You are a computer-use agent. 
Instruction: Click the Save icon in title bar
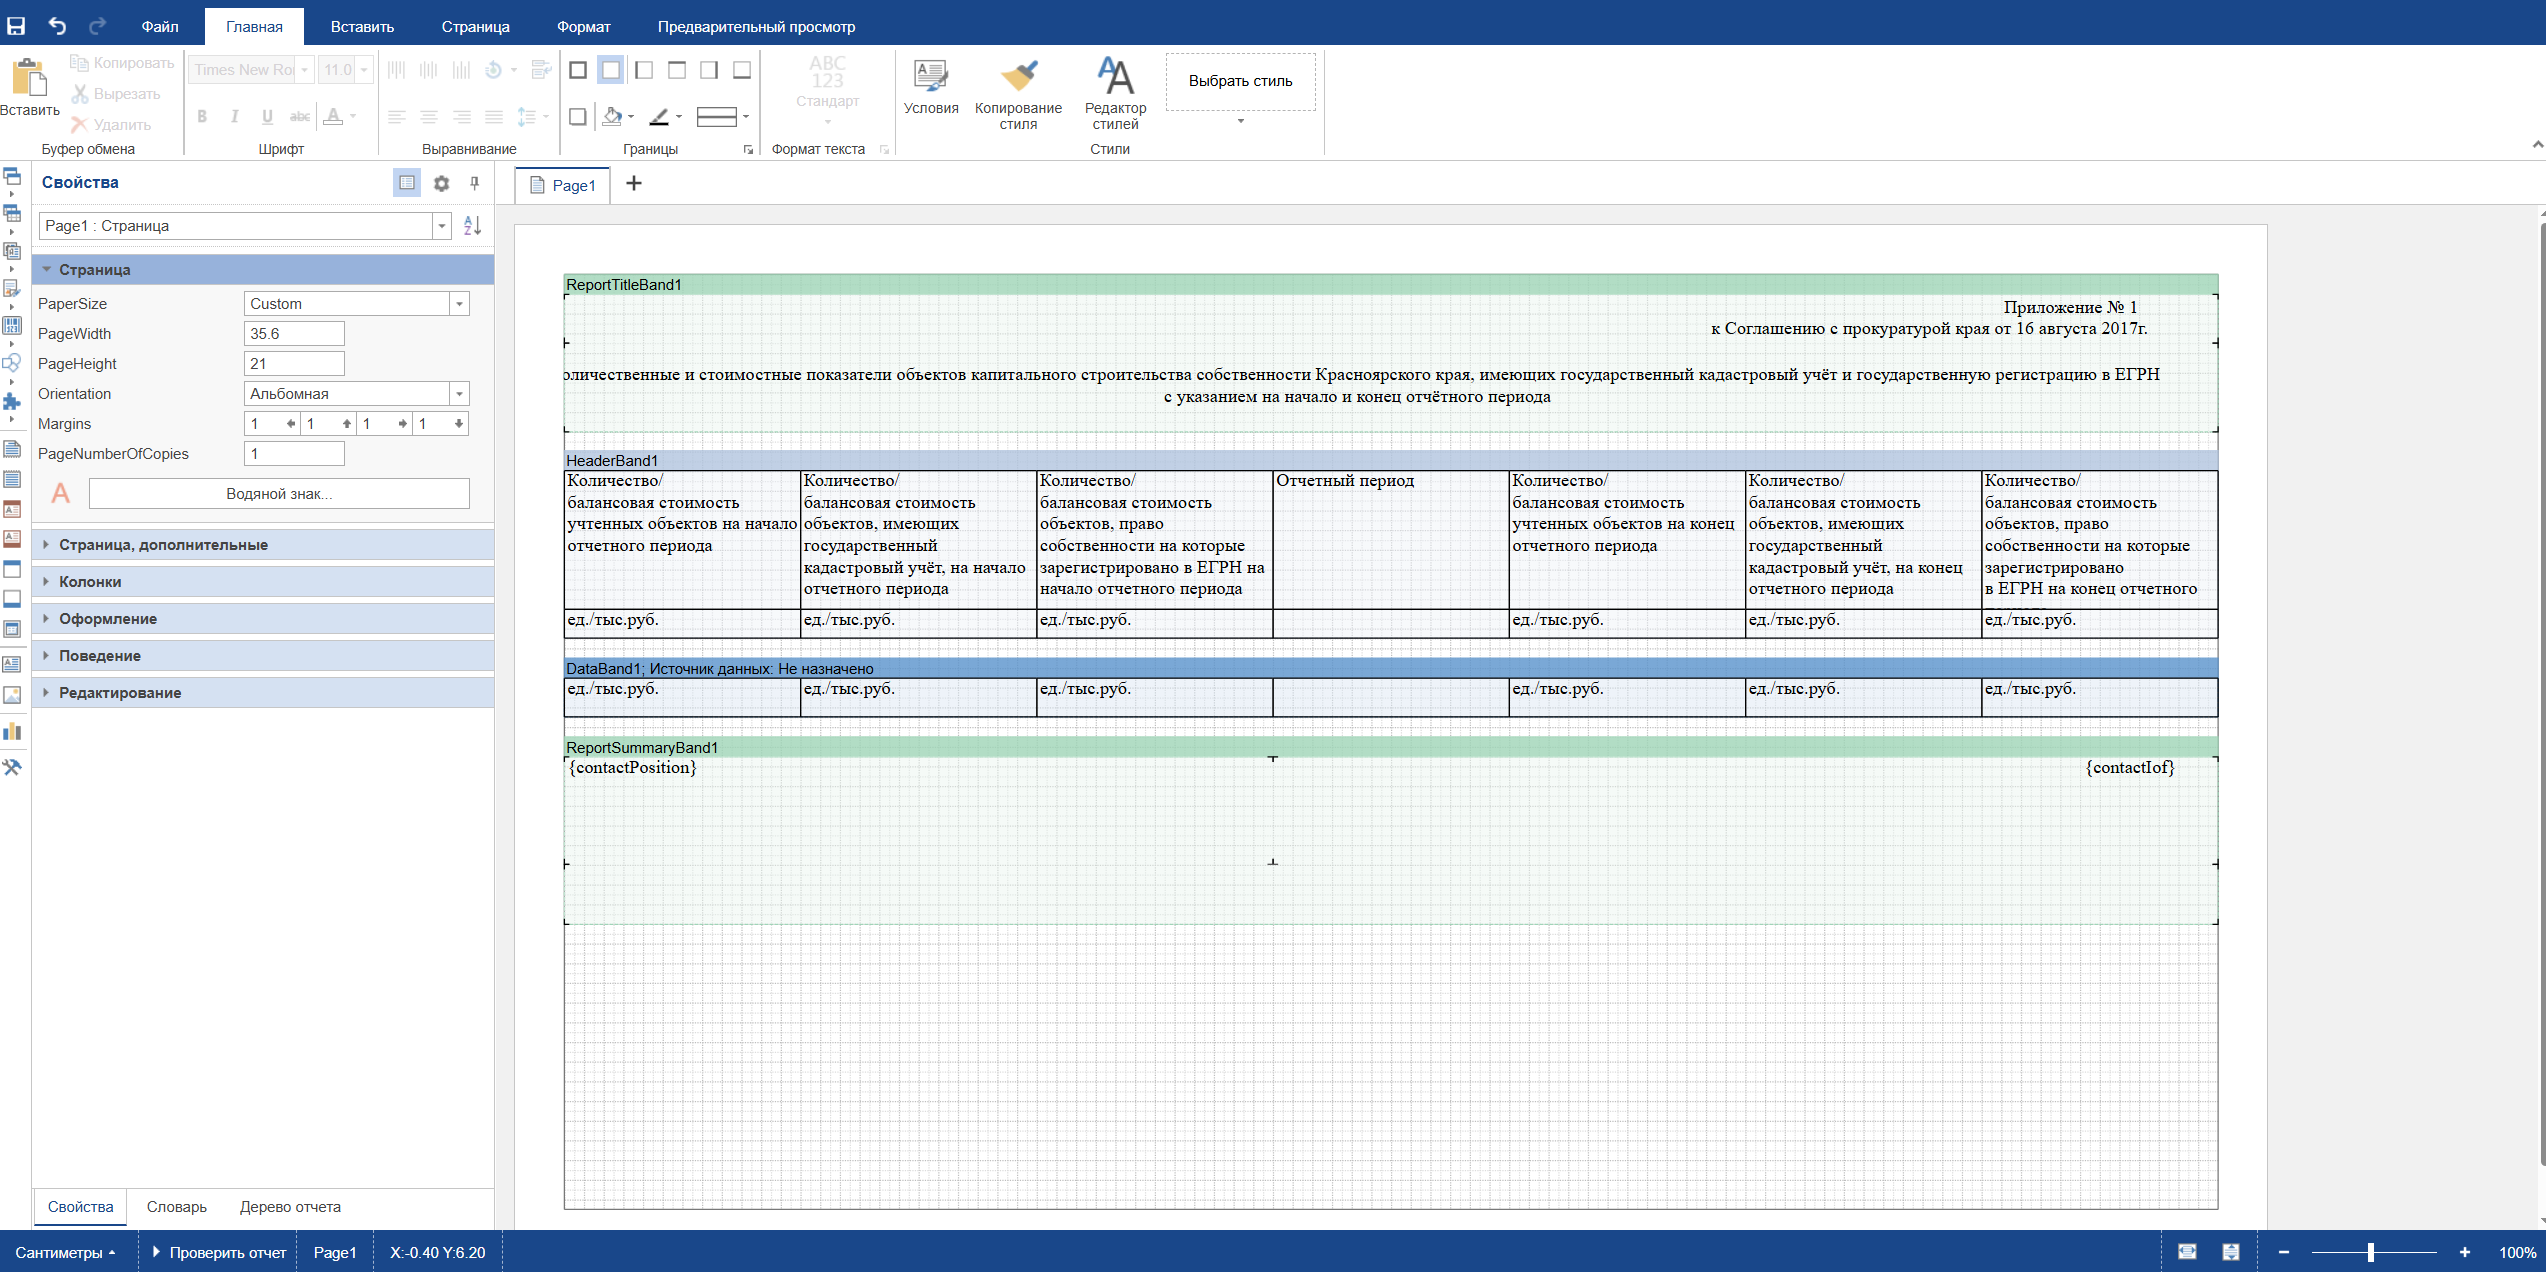click(x=16, y=26)
